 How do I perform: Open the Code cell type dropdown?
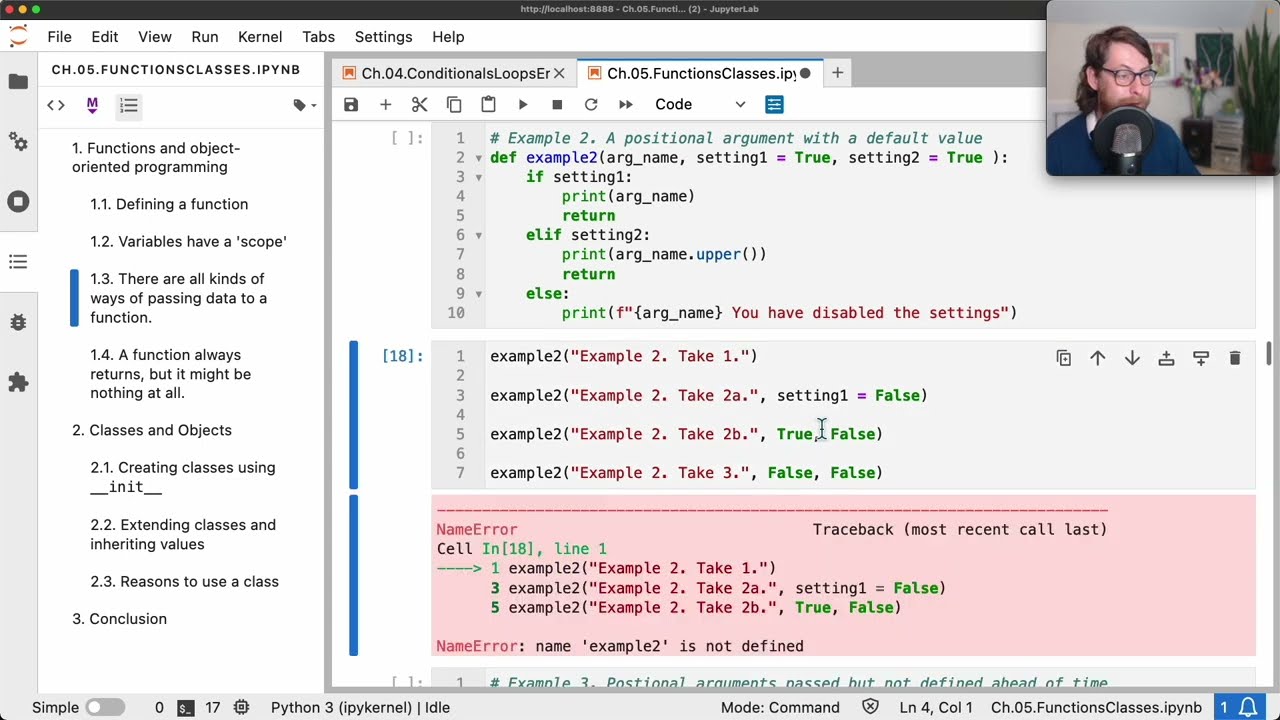700,104
